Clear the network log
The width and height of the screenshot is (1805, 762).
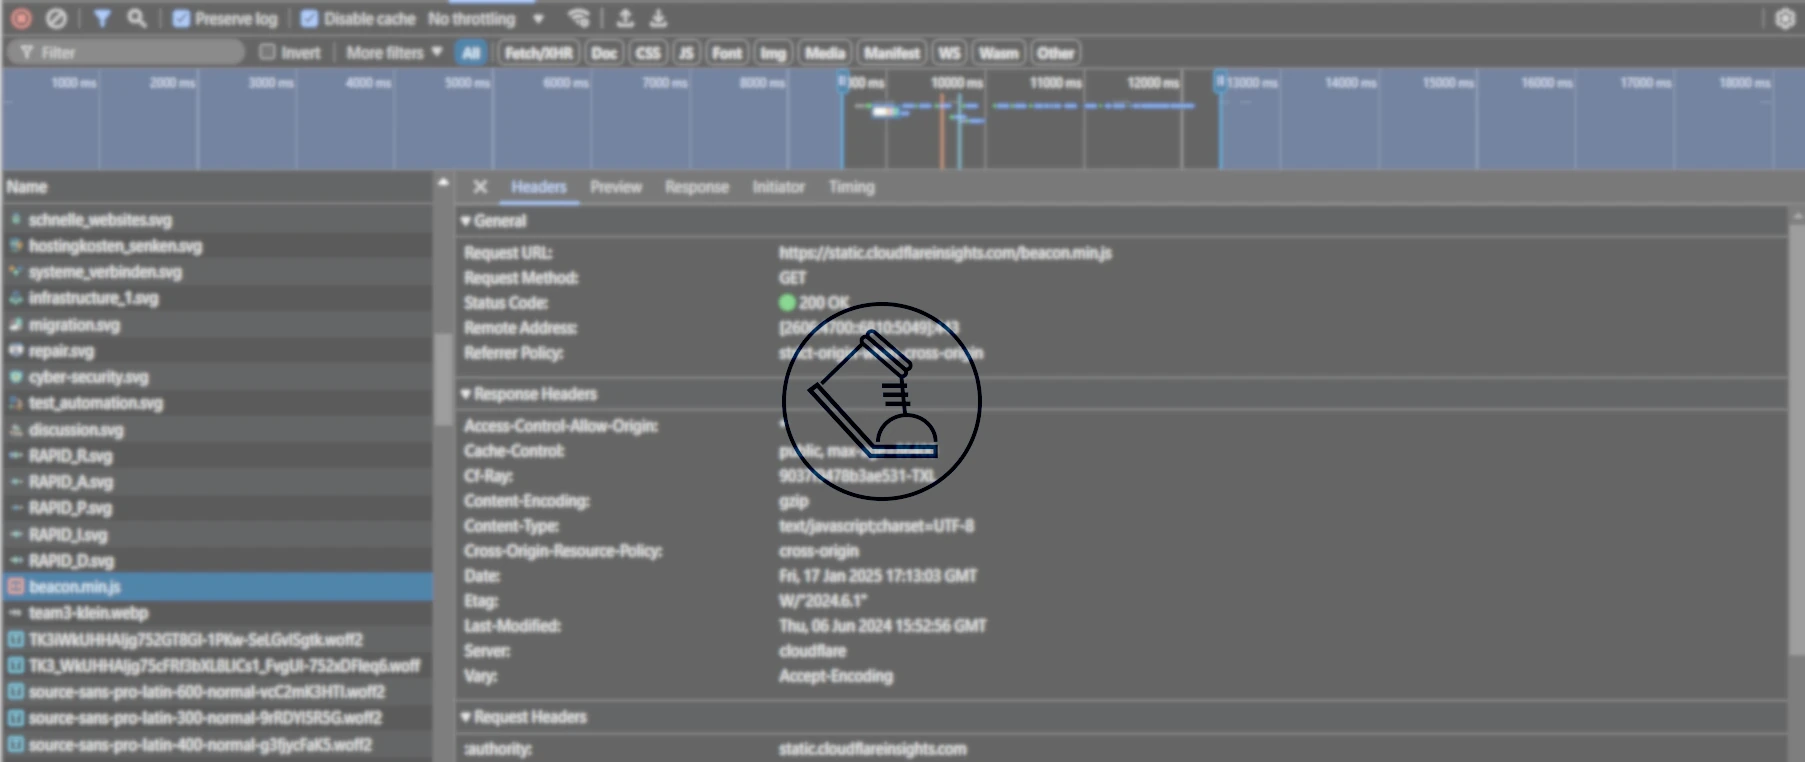pos(57,18)
